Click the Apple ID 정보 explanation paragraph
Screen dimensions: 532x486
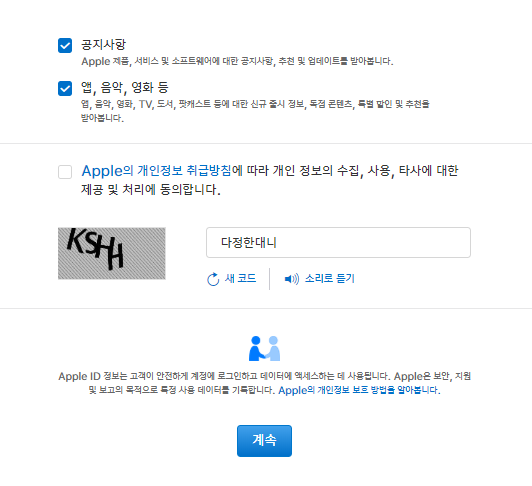(264, 383)
